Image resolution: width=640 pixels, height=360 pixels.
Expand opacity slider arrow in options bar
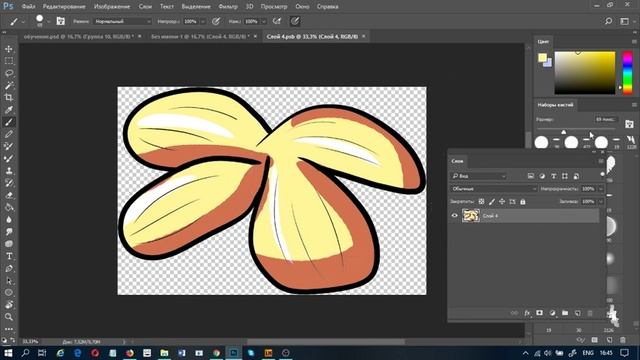click(203, 21)
